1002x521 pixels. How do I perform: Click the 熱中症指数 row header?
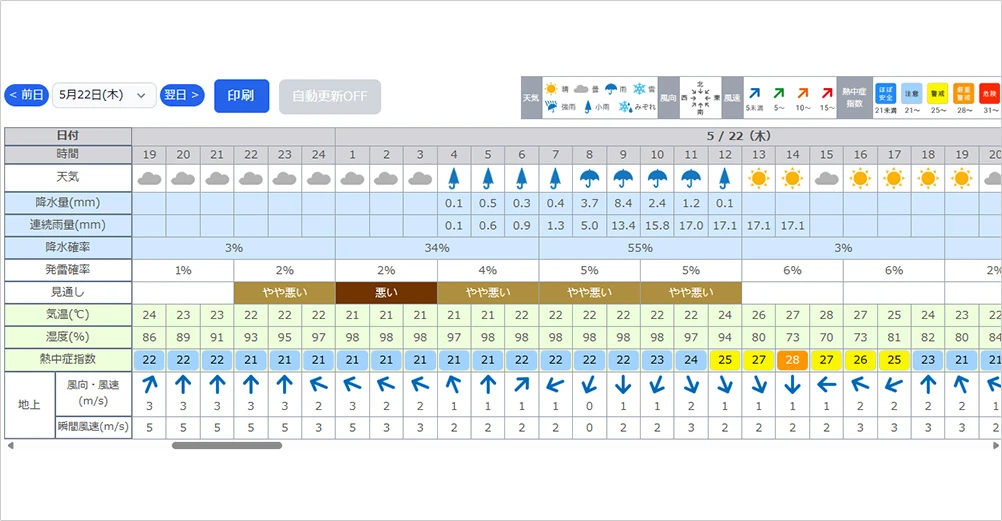coord(68,360)
